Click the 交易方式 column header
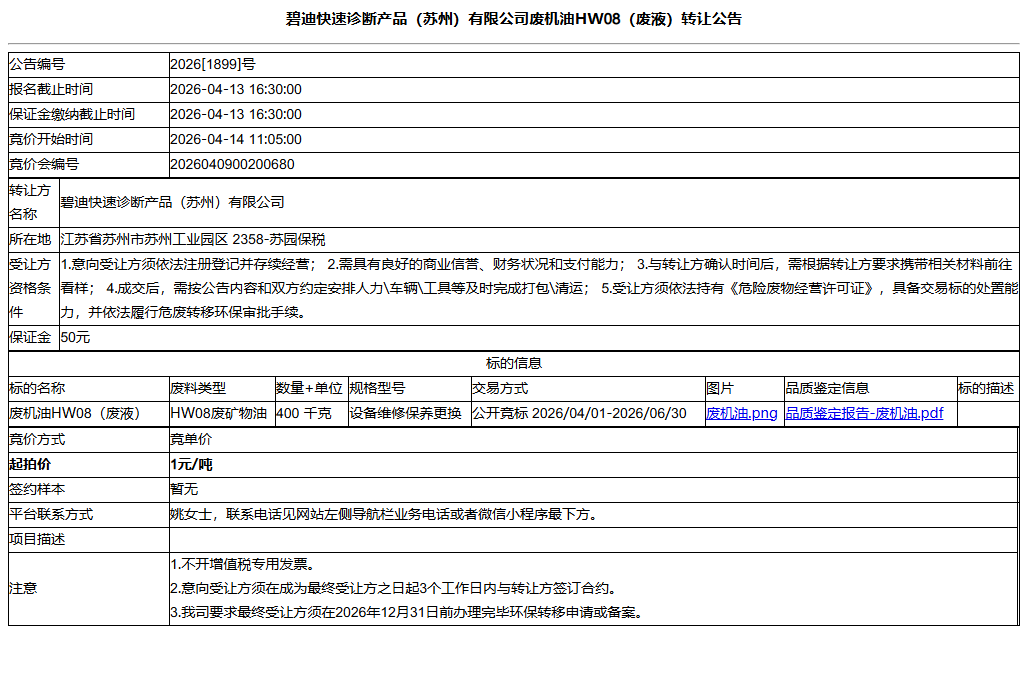This screenshot has width=1028, height=693. [x=500, y=388]
